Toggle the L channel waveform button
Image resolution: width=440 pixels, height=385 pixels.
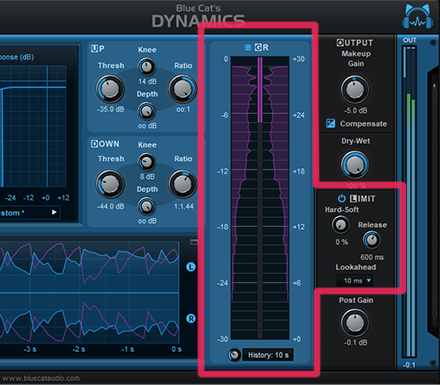point(191,267)
